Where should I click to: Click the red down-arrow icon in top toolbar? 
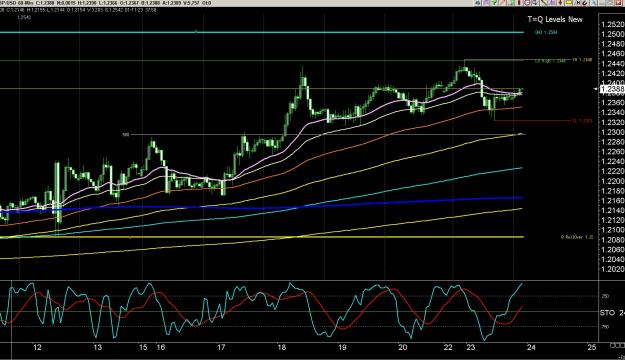click(x=560, y=2)
